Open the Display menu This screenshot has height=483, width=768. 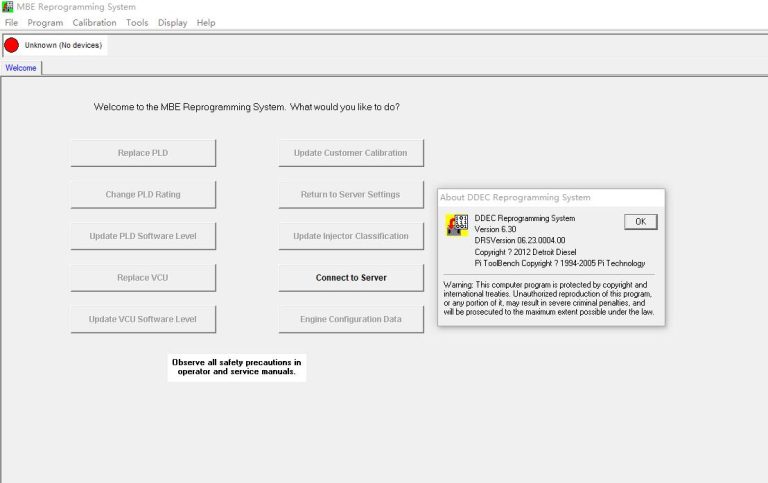click(x=172, y=22)
